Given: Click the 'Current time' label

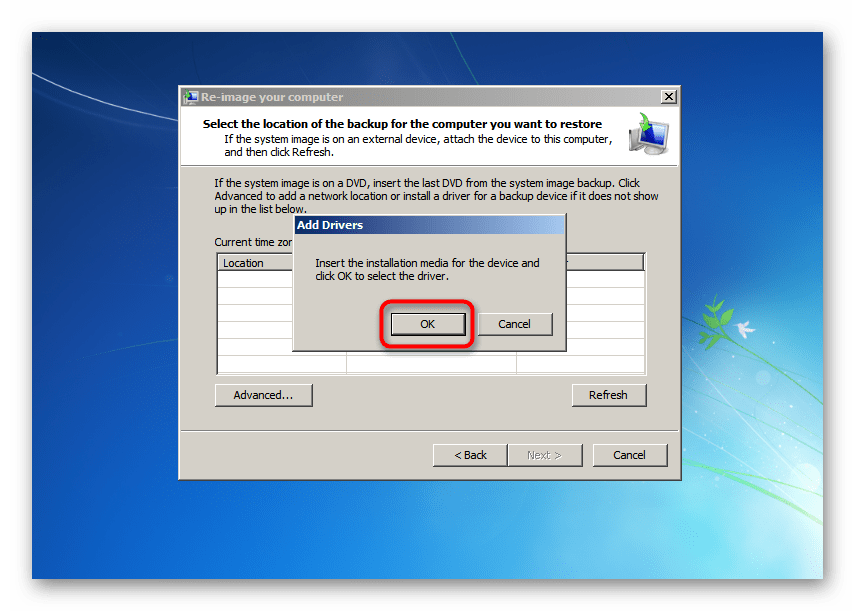Looking at the screenshot, I should [x=253, y=242].
